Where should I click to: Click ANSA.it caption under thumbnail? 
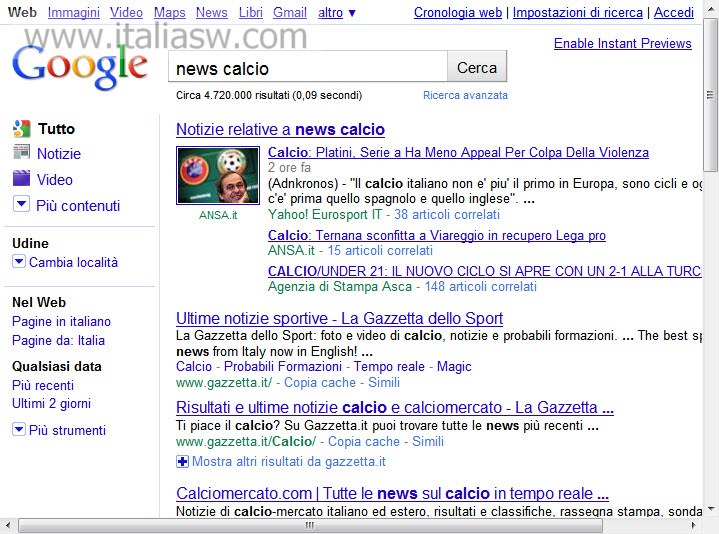[x=218, y=215]
